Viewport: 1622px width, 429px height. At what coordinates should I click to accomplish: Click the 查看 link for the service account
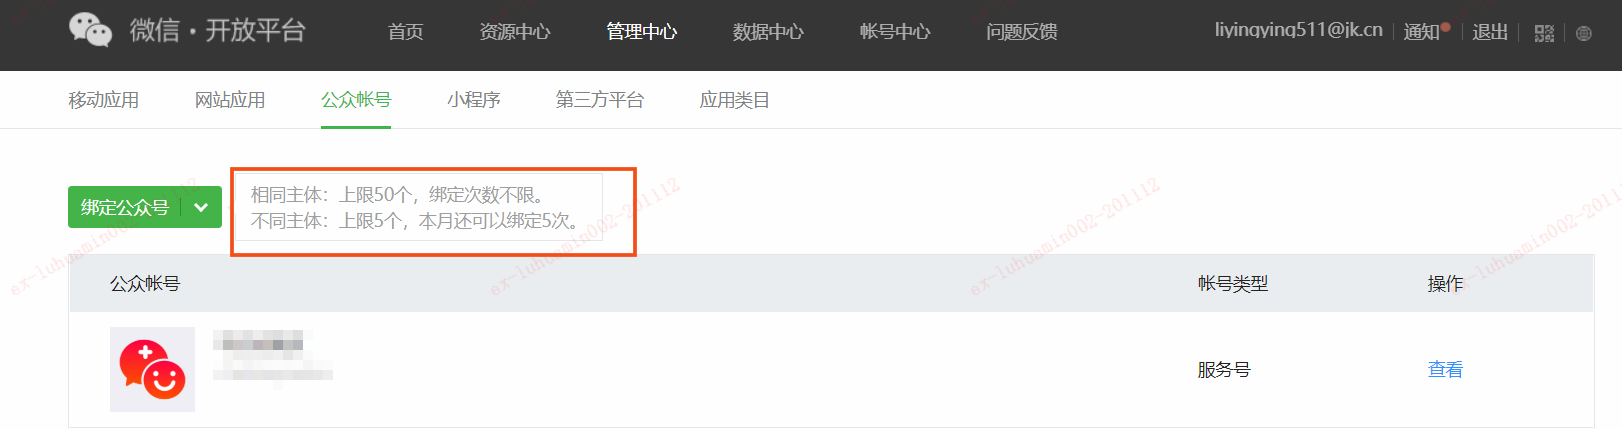[x=1445, y=370]
